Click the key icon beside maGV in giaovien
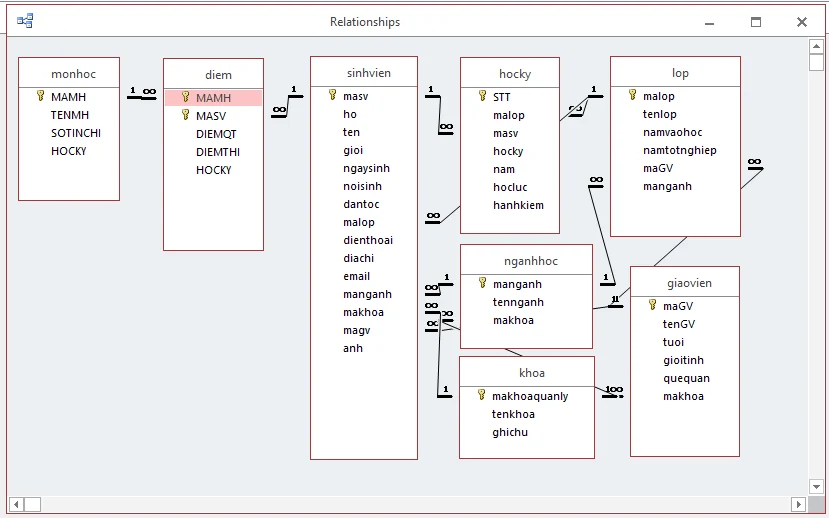The height and width of the screenshot is (518, 829). 653,306
